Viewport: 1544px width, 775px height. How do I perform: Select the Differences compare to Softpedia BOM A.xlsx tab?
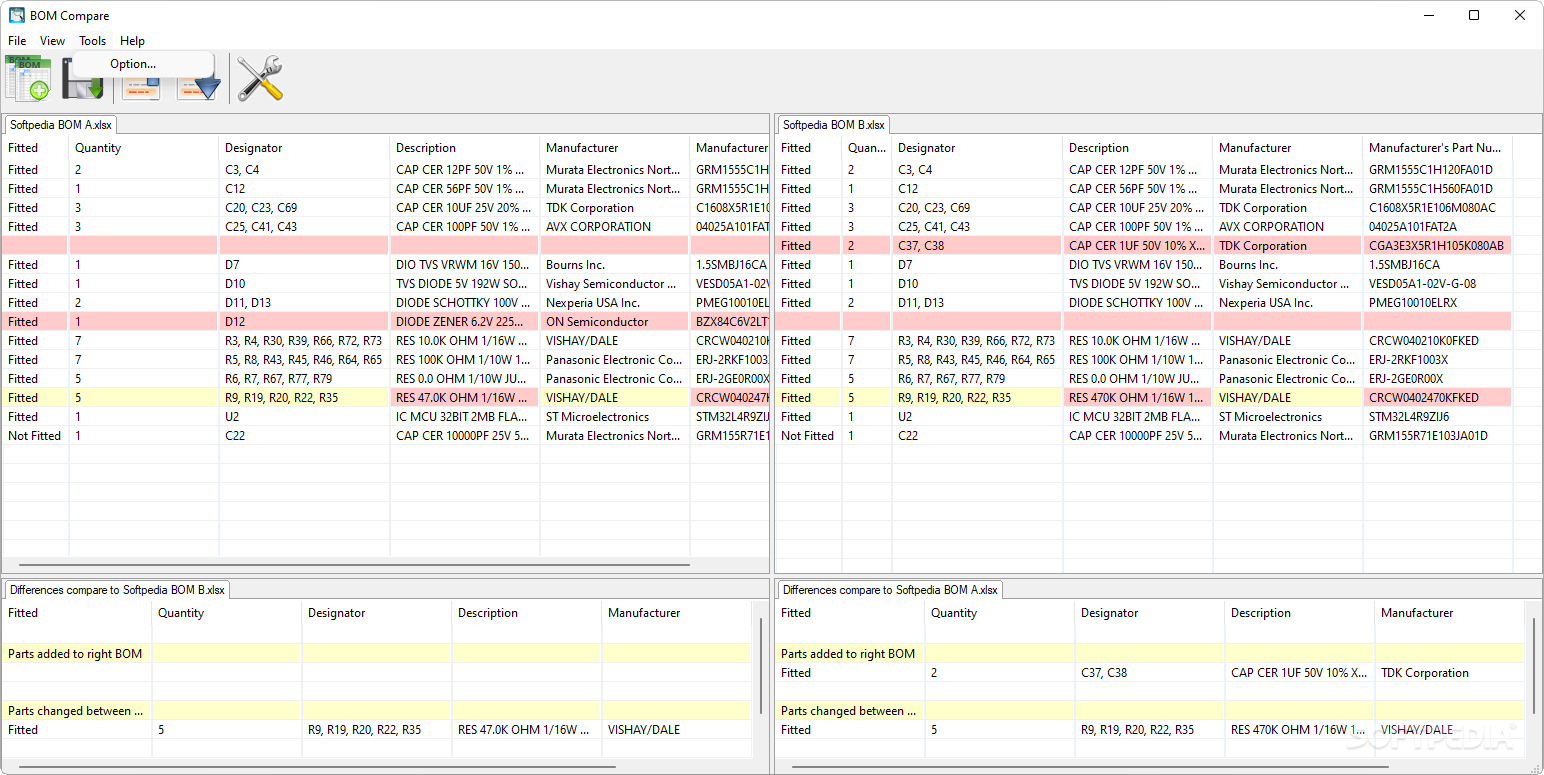pos(890,590)
